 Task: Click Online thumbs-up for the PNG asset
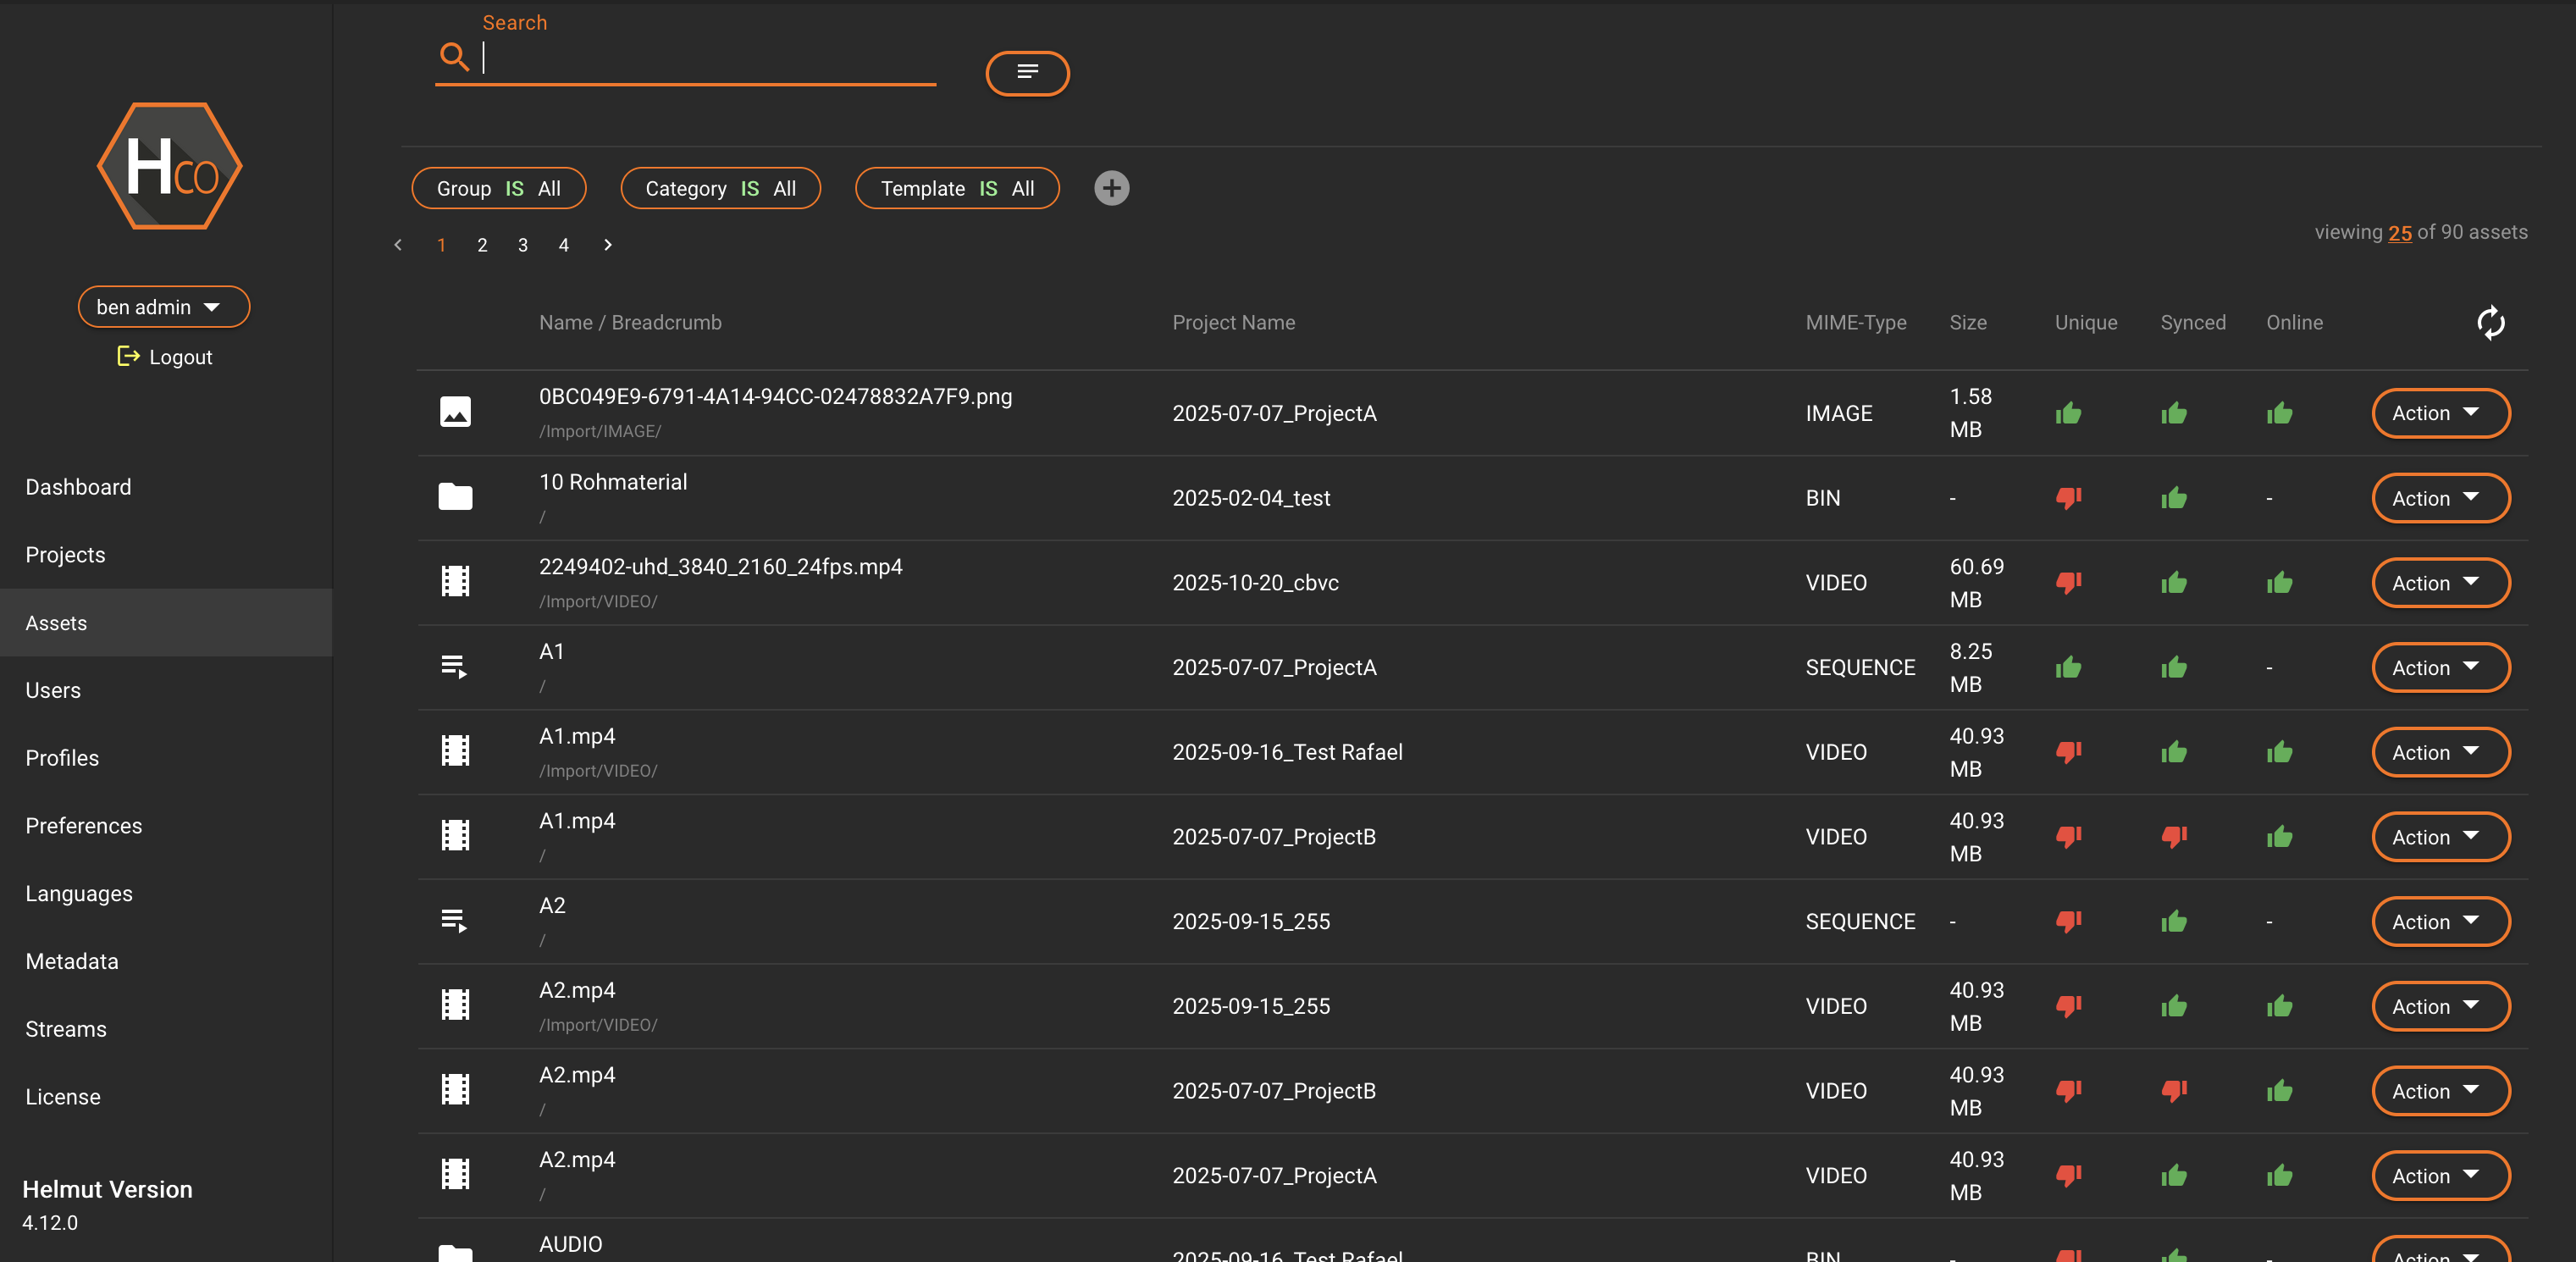coord(2279,413)
